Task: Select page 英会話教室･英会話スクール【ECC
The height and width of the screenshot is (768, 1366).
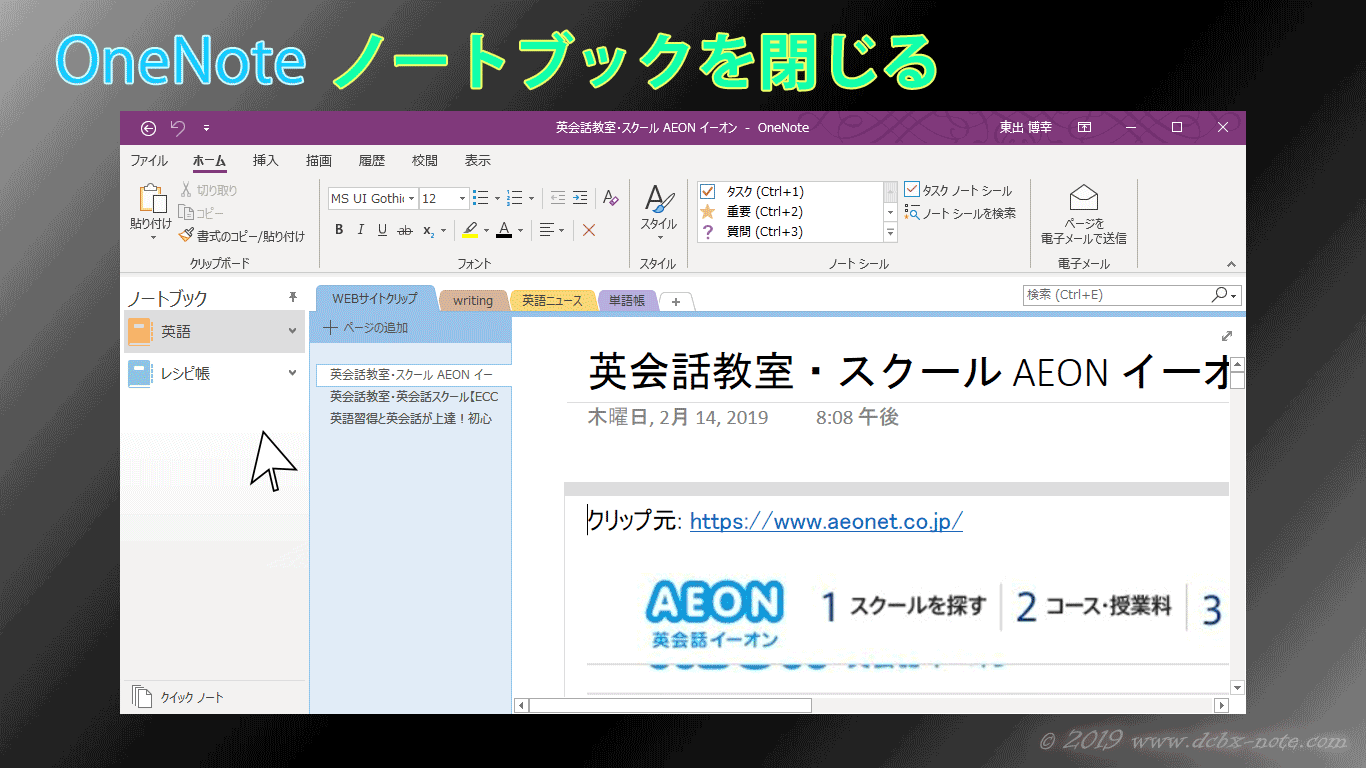Action: tap(413, 397)
